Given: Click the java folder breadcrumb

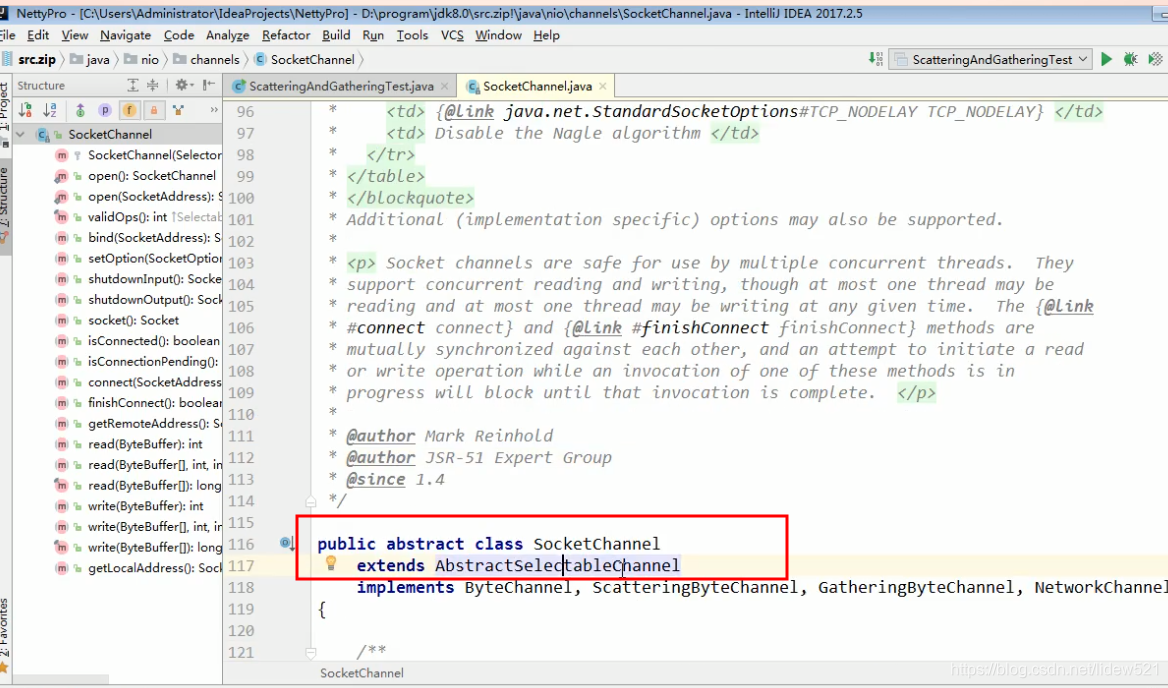Looking at the screenshot, I should (x=89, y=60).
